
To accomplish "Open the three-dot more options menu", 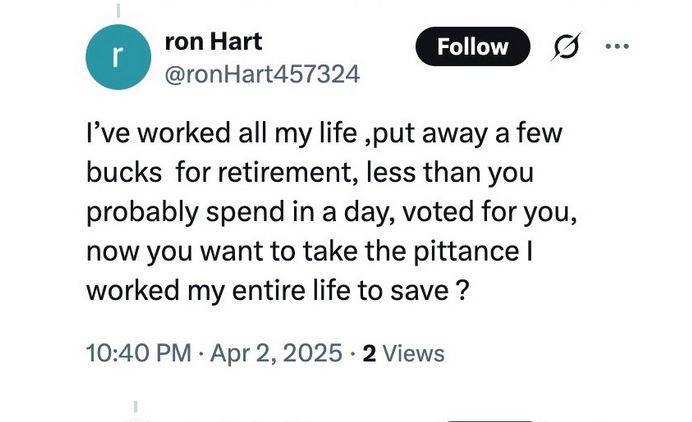I will coord(617,46).
